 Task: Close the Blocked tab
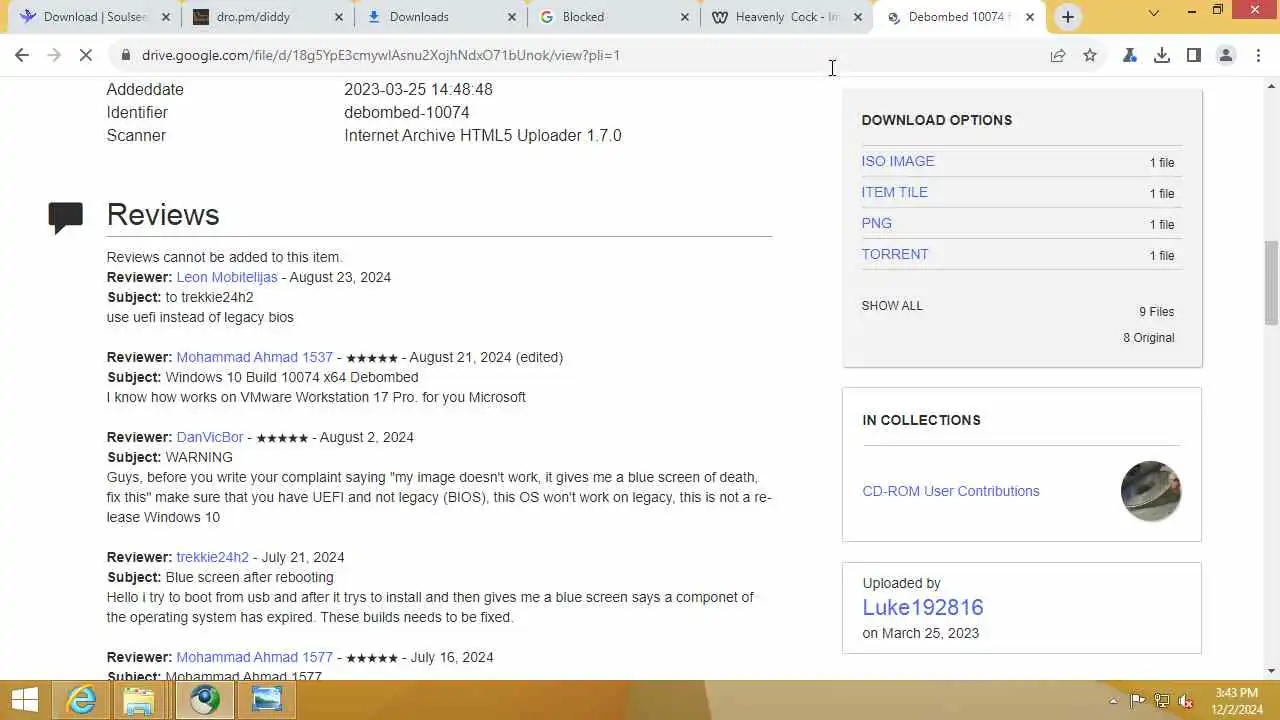click(x=685, y=17)
